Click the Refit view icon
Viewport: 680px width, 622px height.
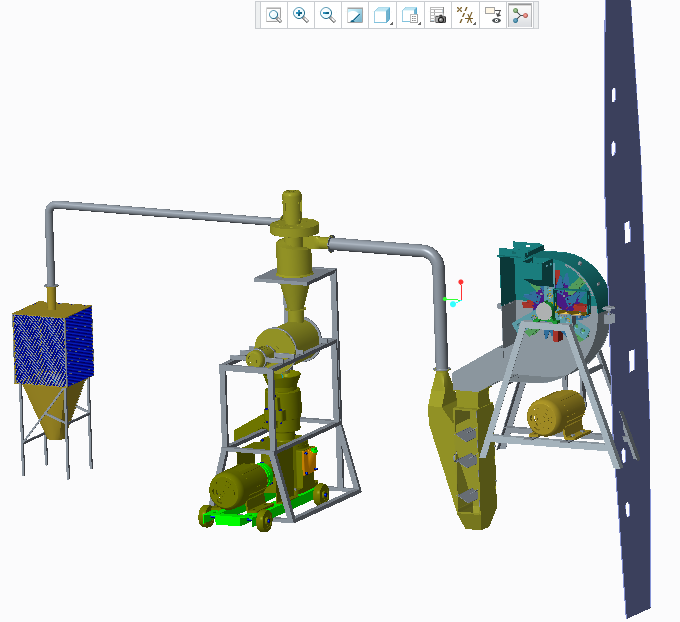tap(274, 15)
